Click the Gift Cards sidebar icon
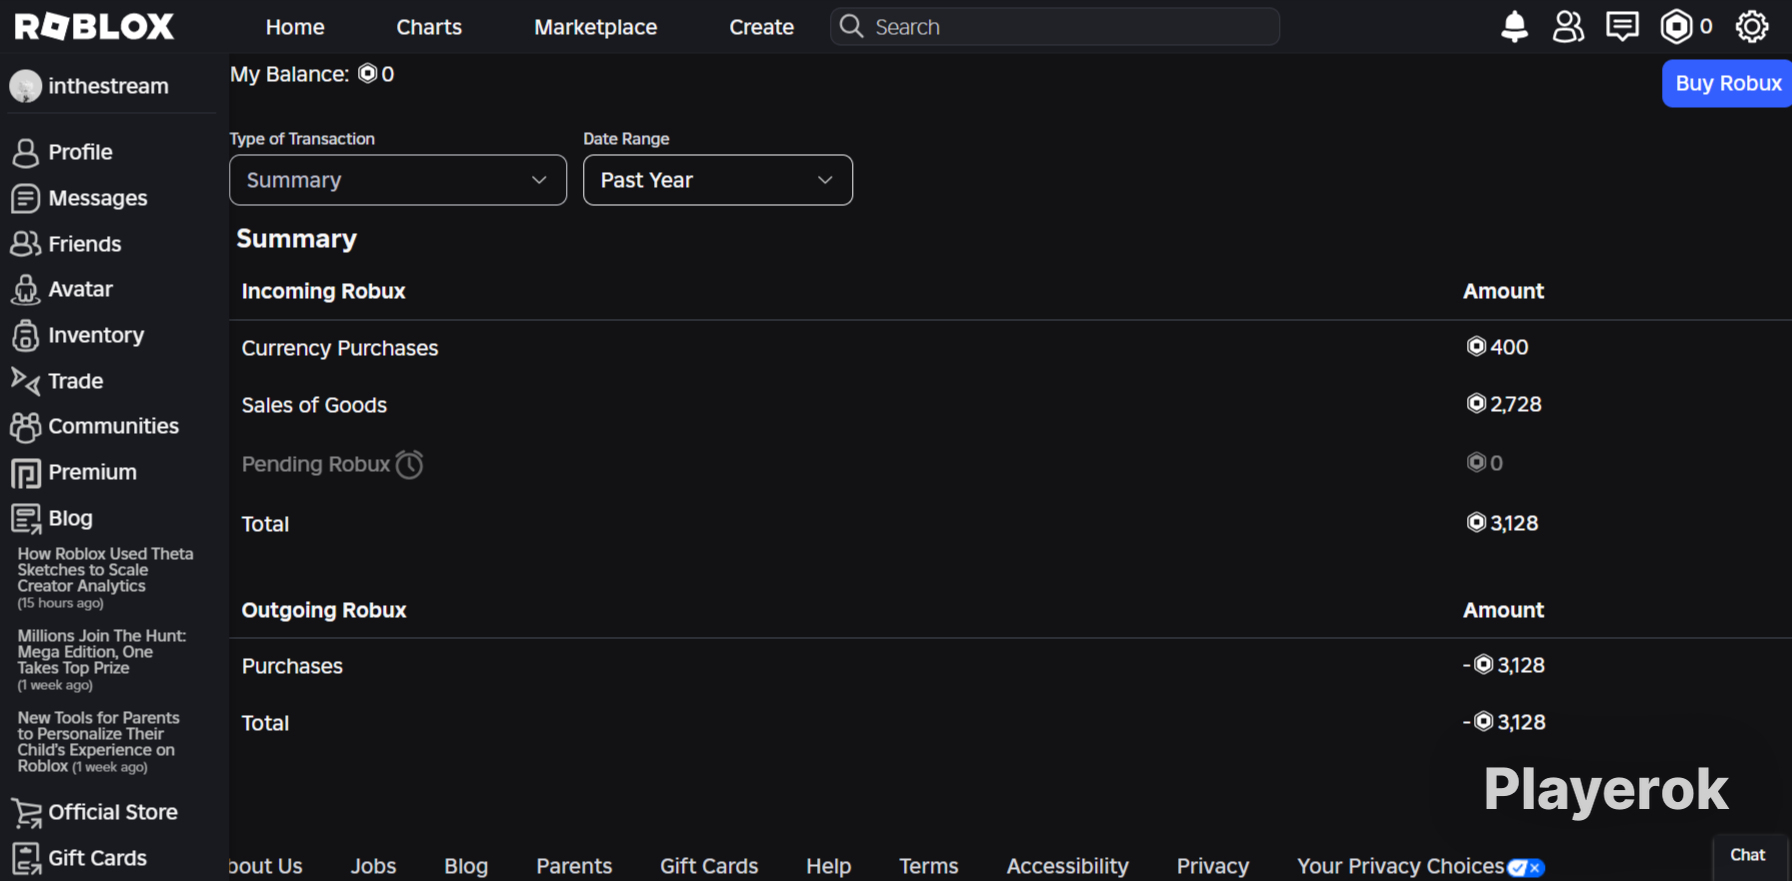Image resolution: width=1792 pixels, height=881 pixels. [x=26, y=859]
